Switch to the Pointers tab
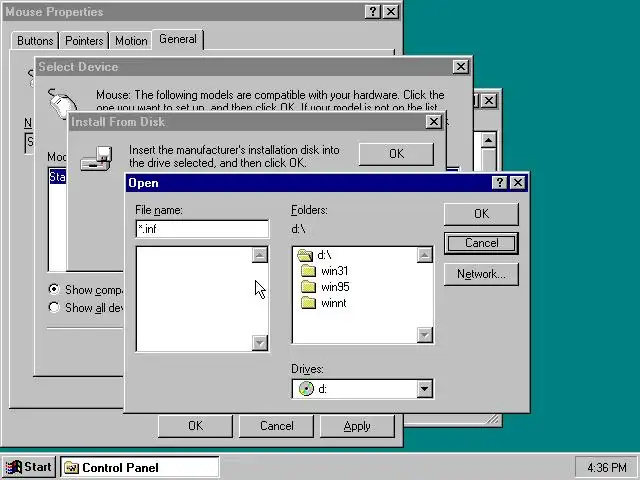This screenshot has height=480, width=640. coord(84,41)
